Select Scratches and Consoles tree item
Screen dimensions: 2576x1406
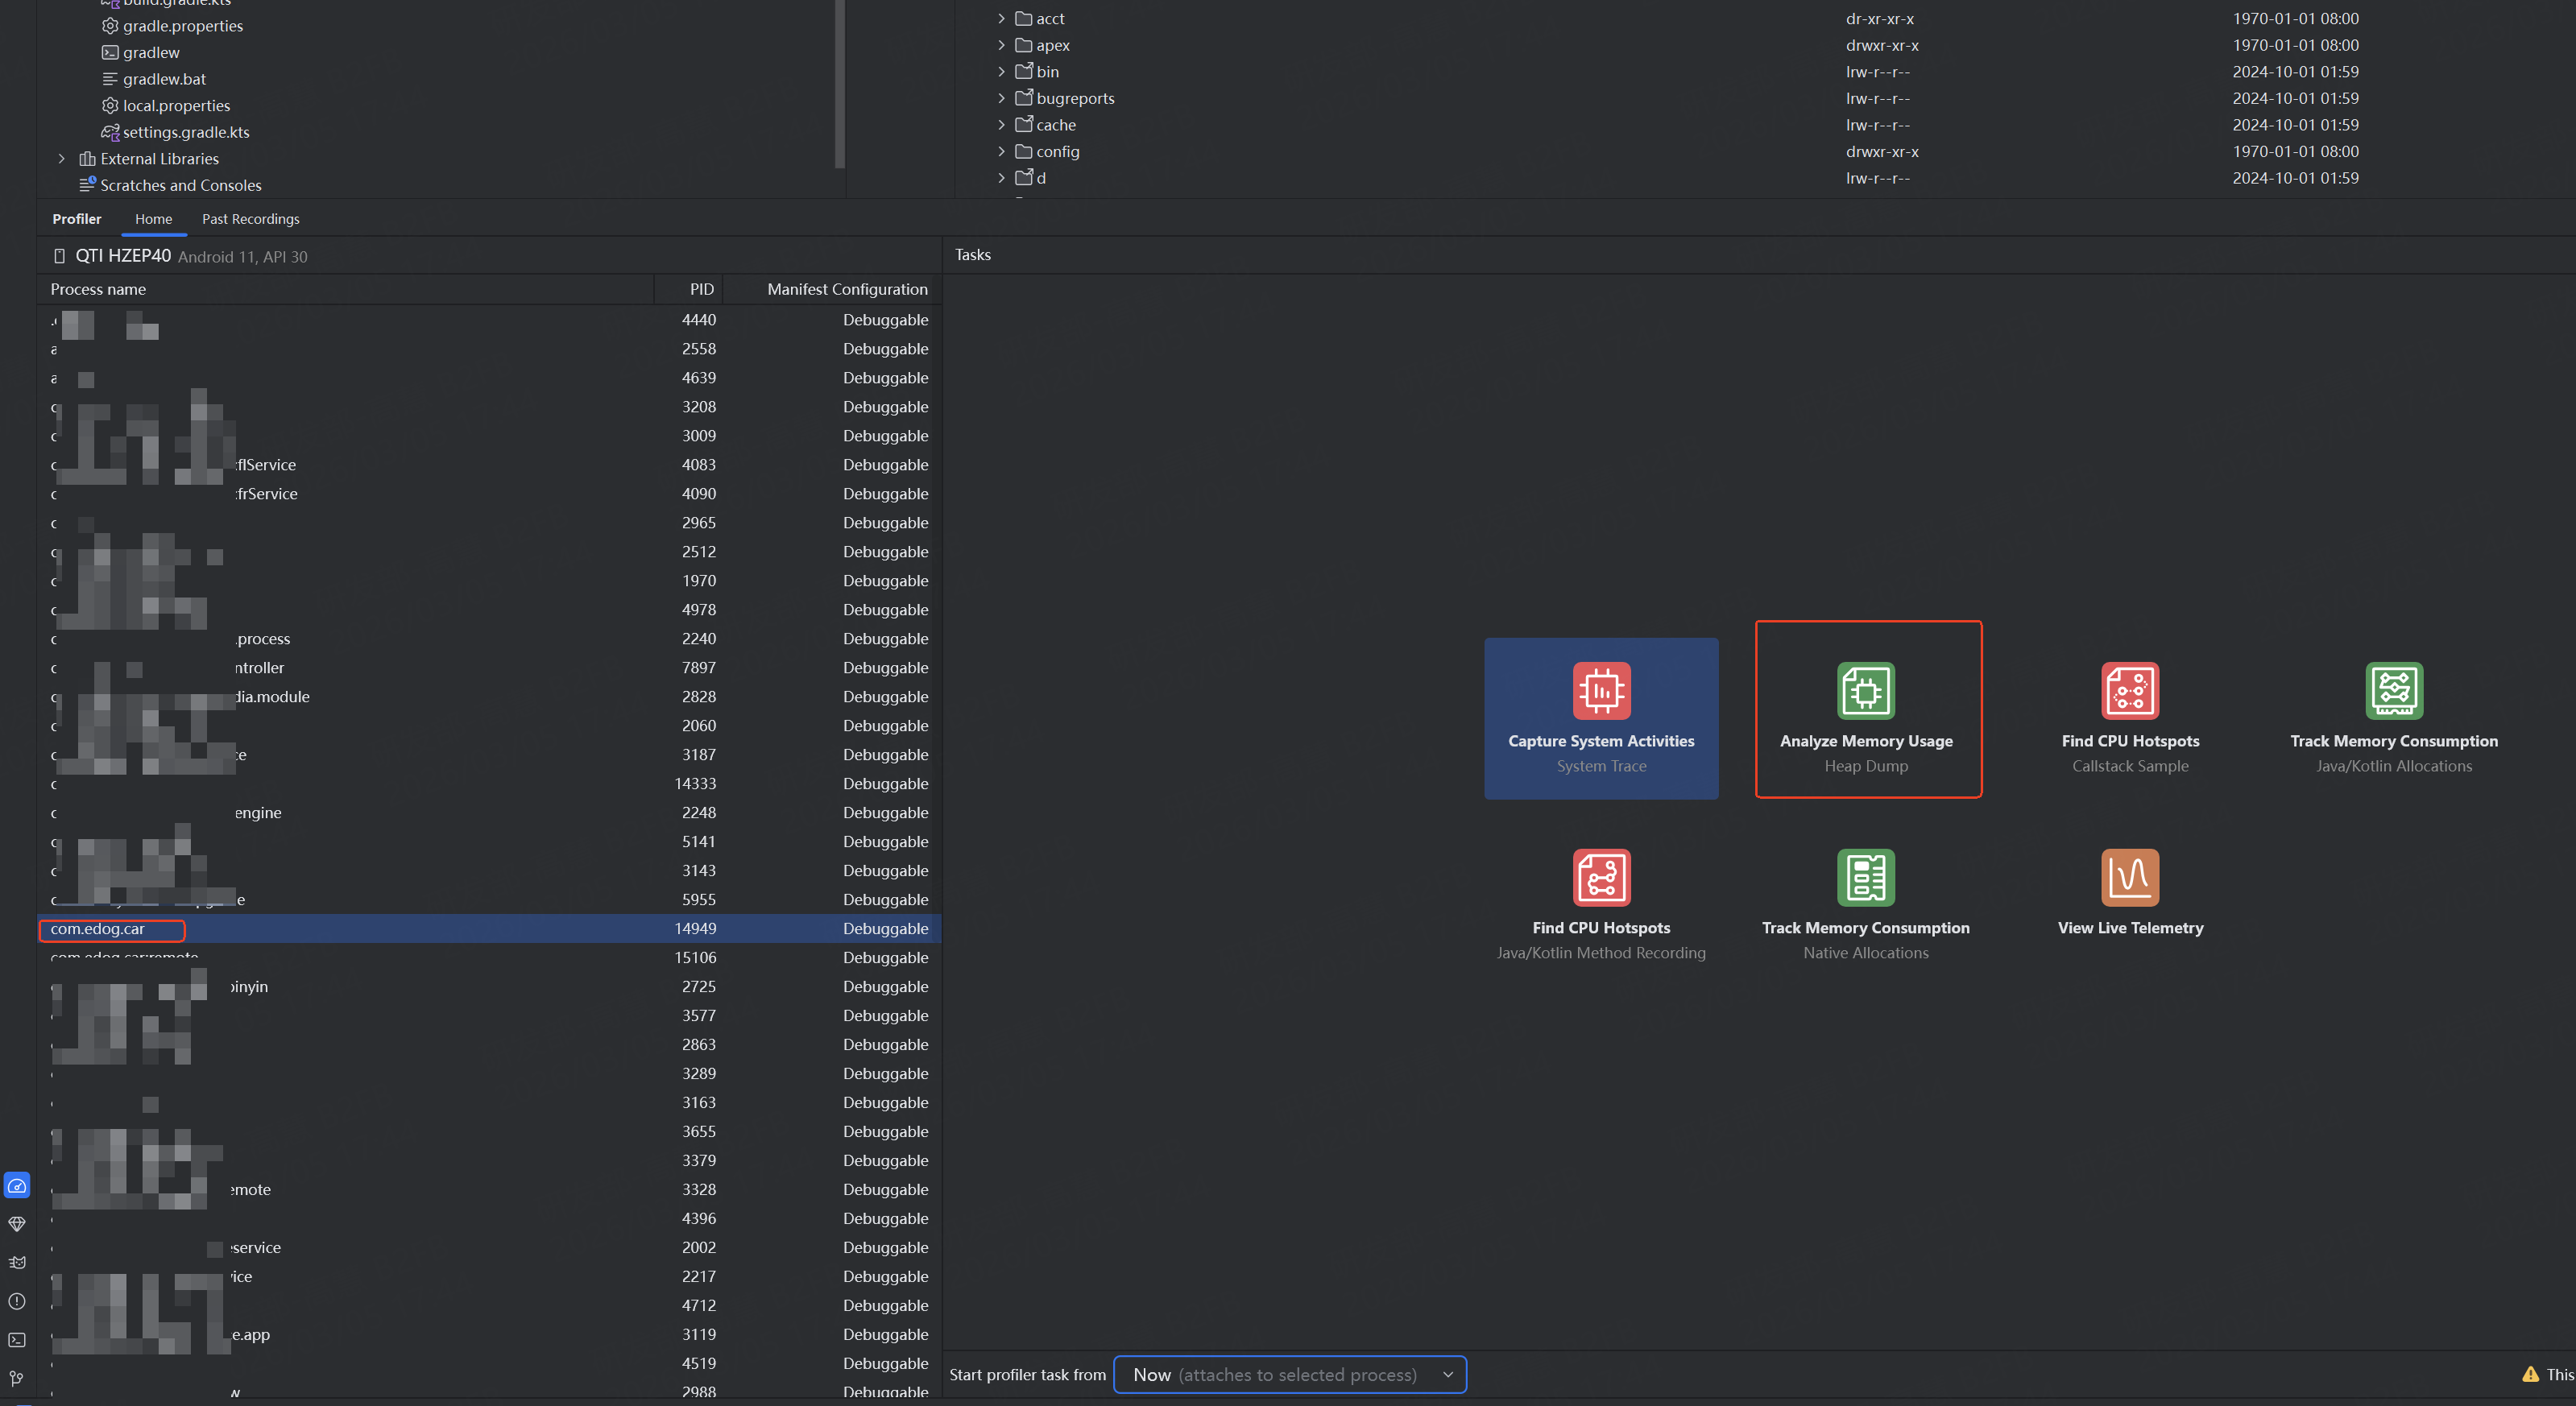point(181,185)
